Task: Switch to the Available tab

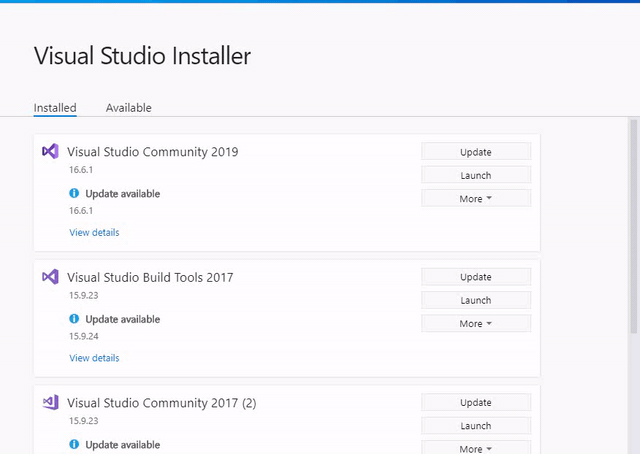Action: 129,108
